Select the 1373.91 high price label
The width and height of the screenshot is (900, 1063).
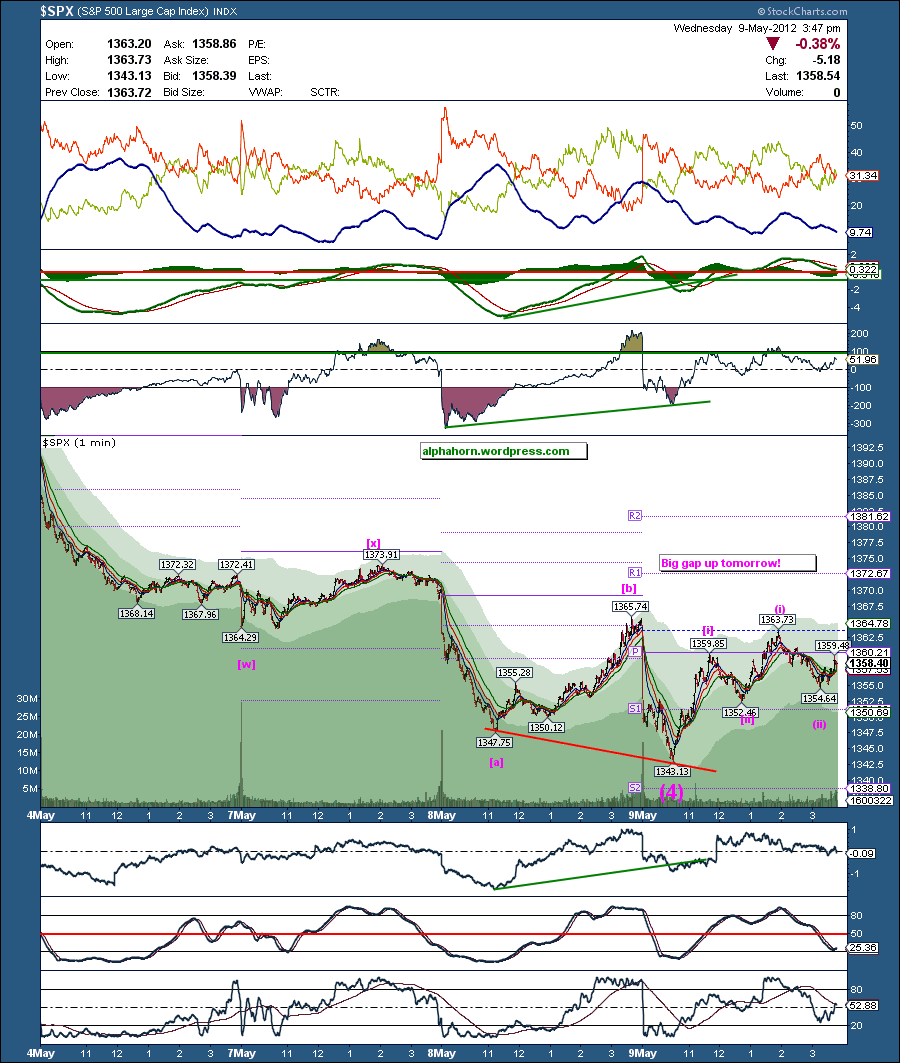tap(382, 555)
